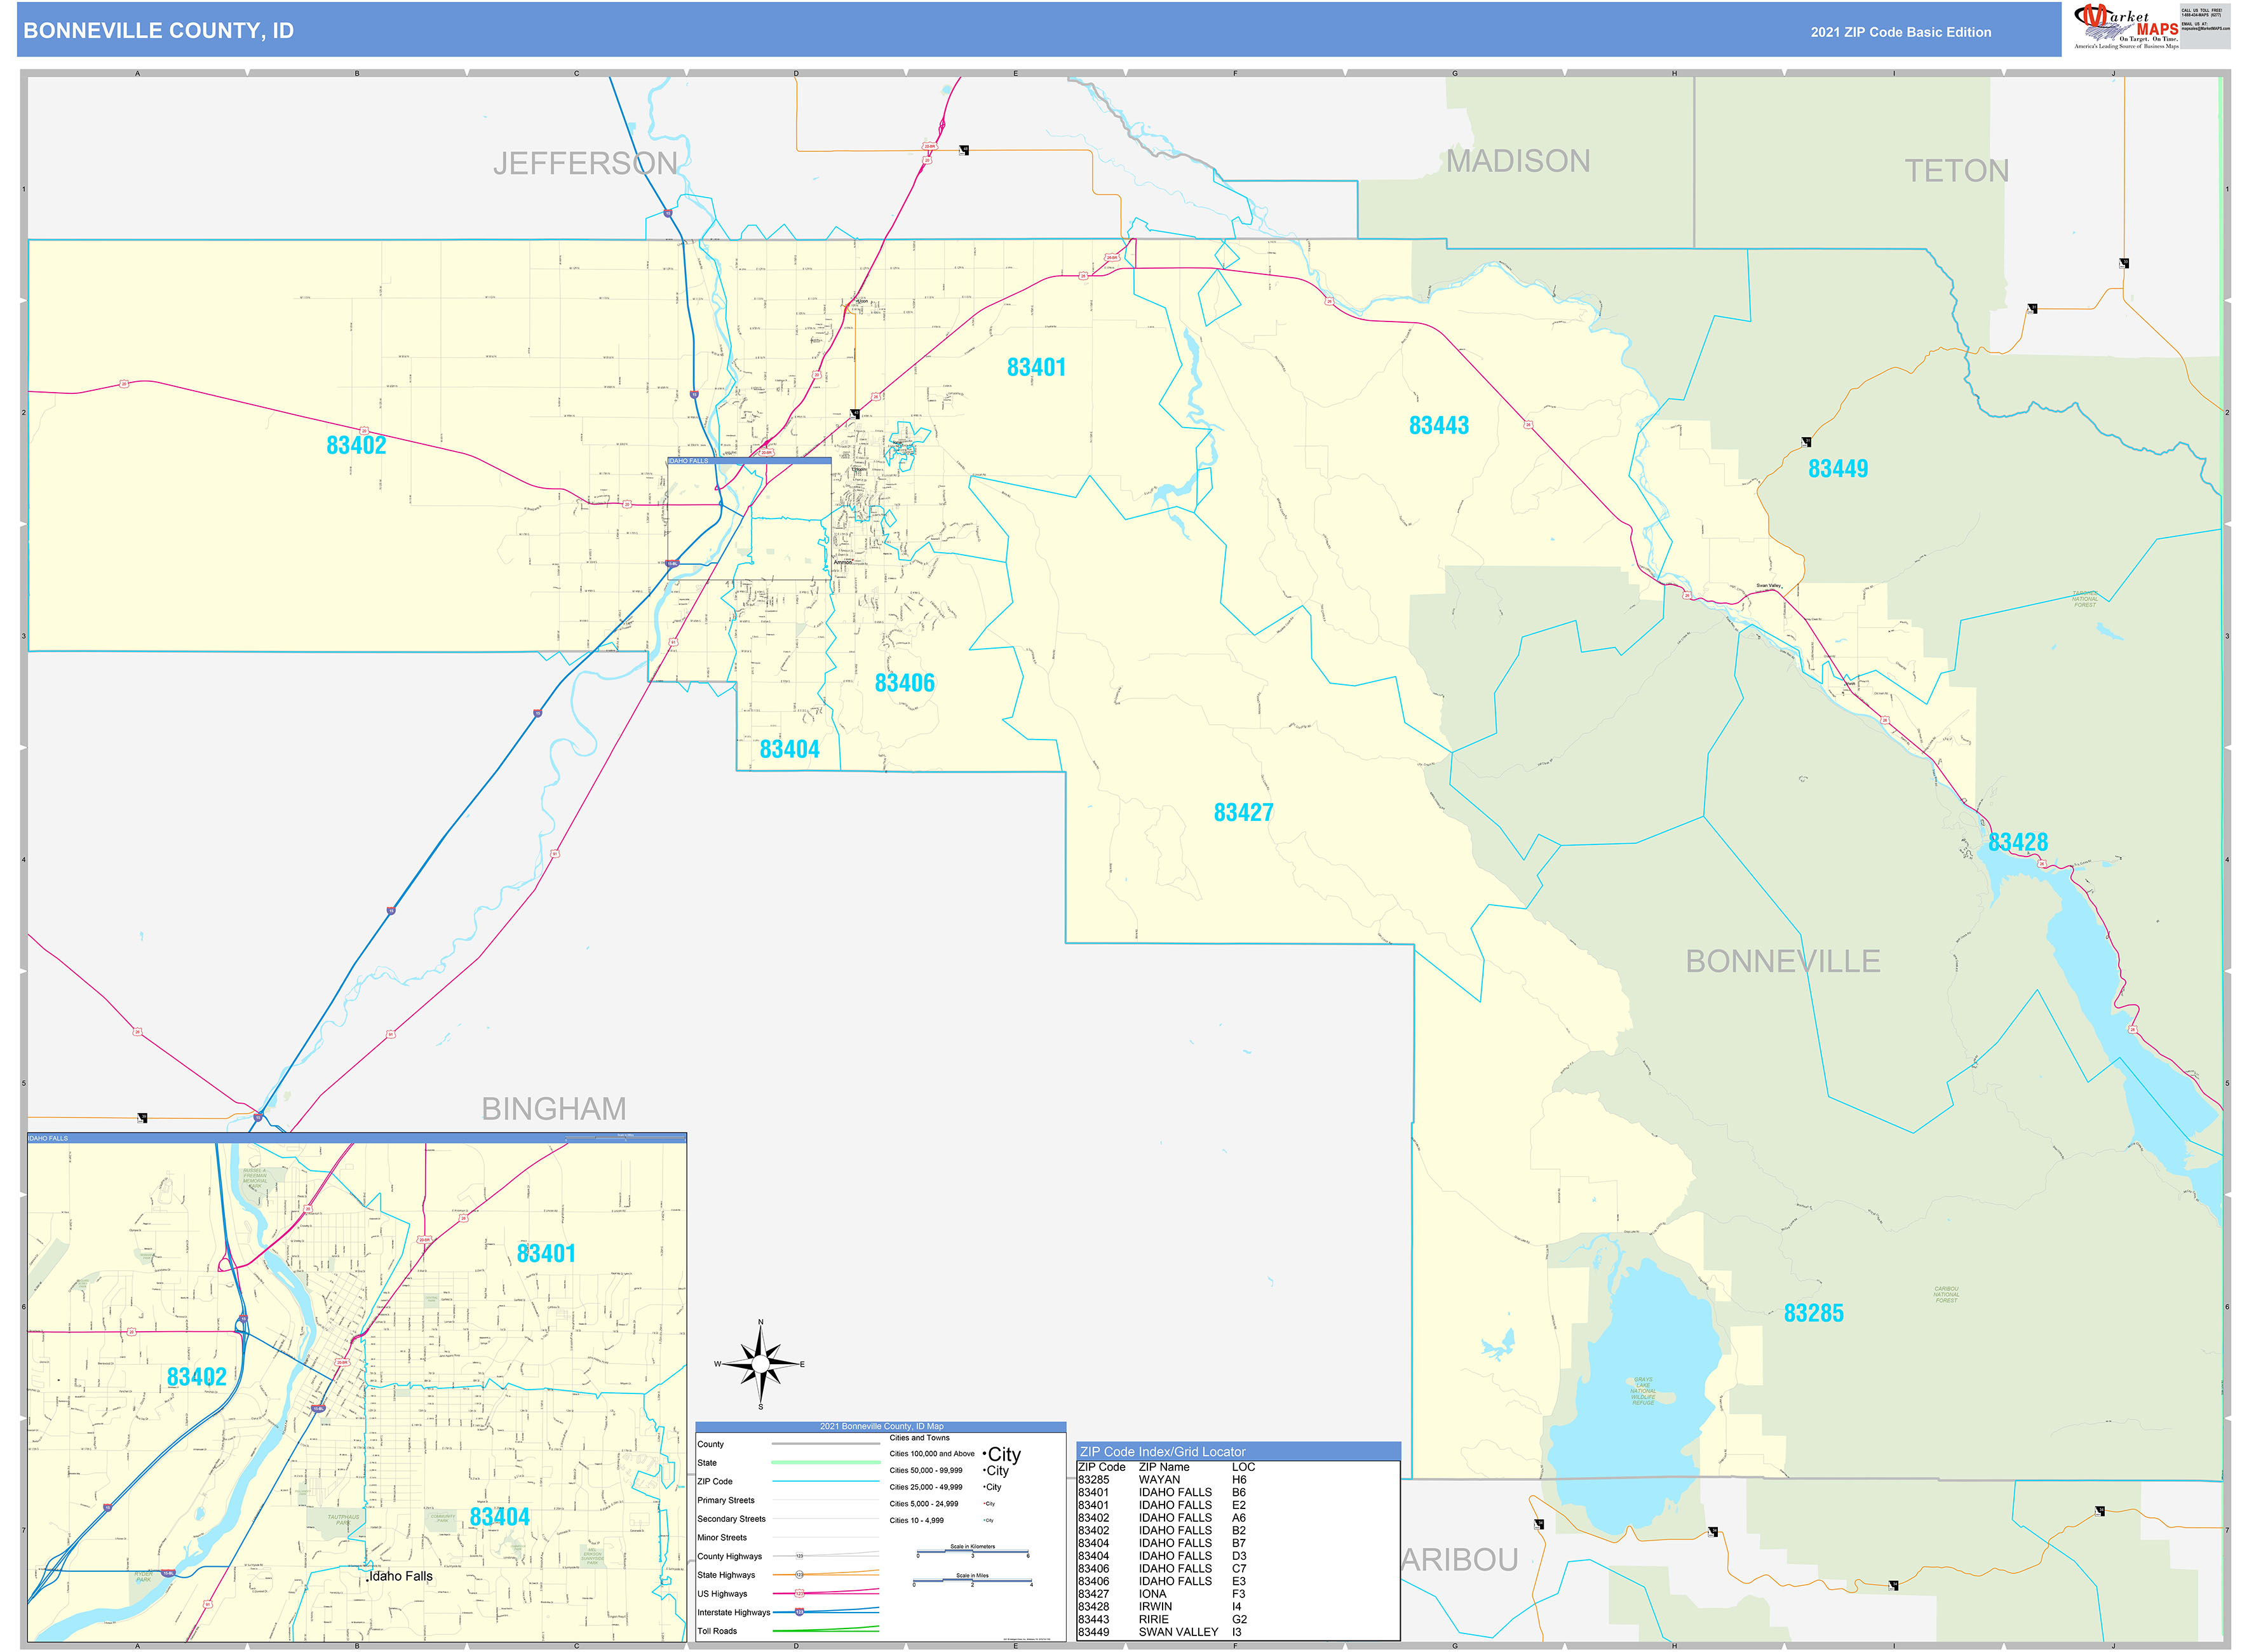This screenshot has height=1652, width=2242.
Task: Select the Interstate Highways shield symbol in legend
Action: pos(799,1612)
